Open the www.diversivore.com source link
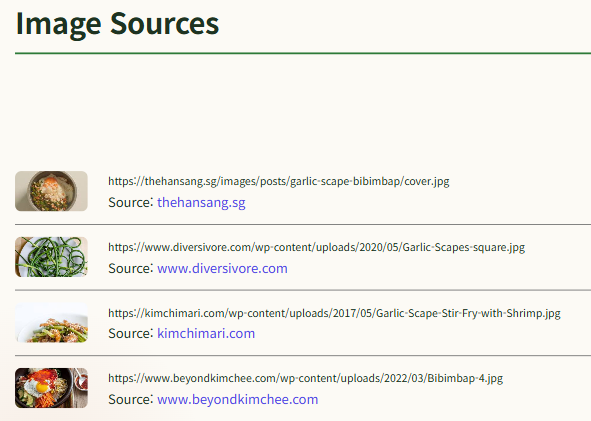Viewport: 591px width, 421px height. [222, 268]
